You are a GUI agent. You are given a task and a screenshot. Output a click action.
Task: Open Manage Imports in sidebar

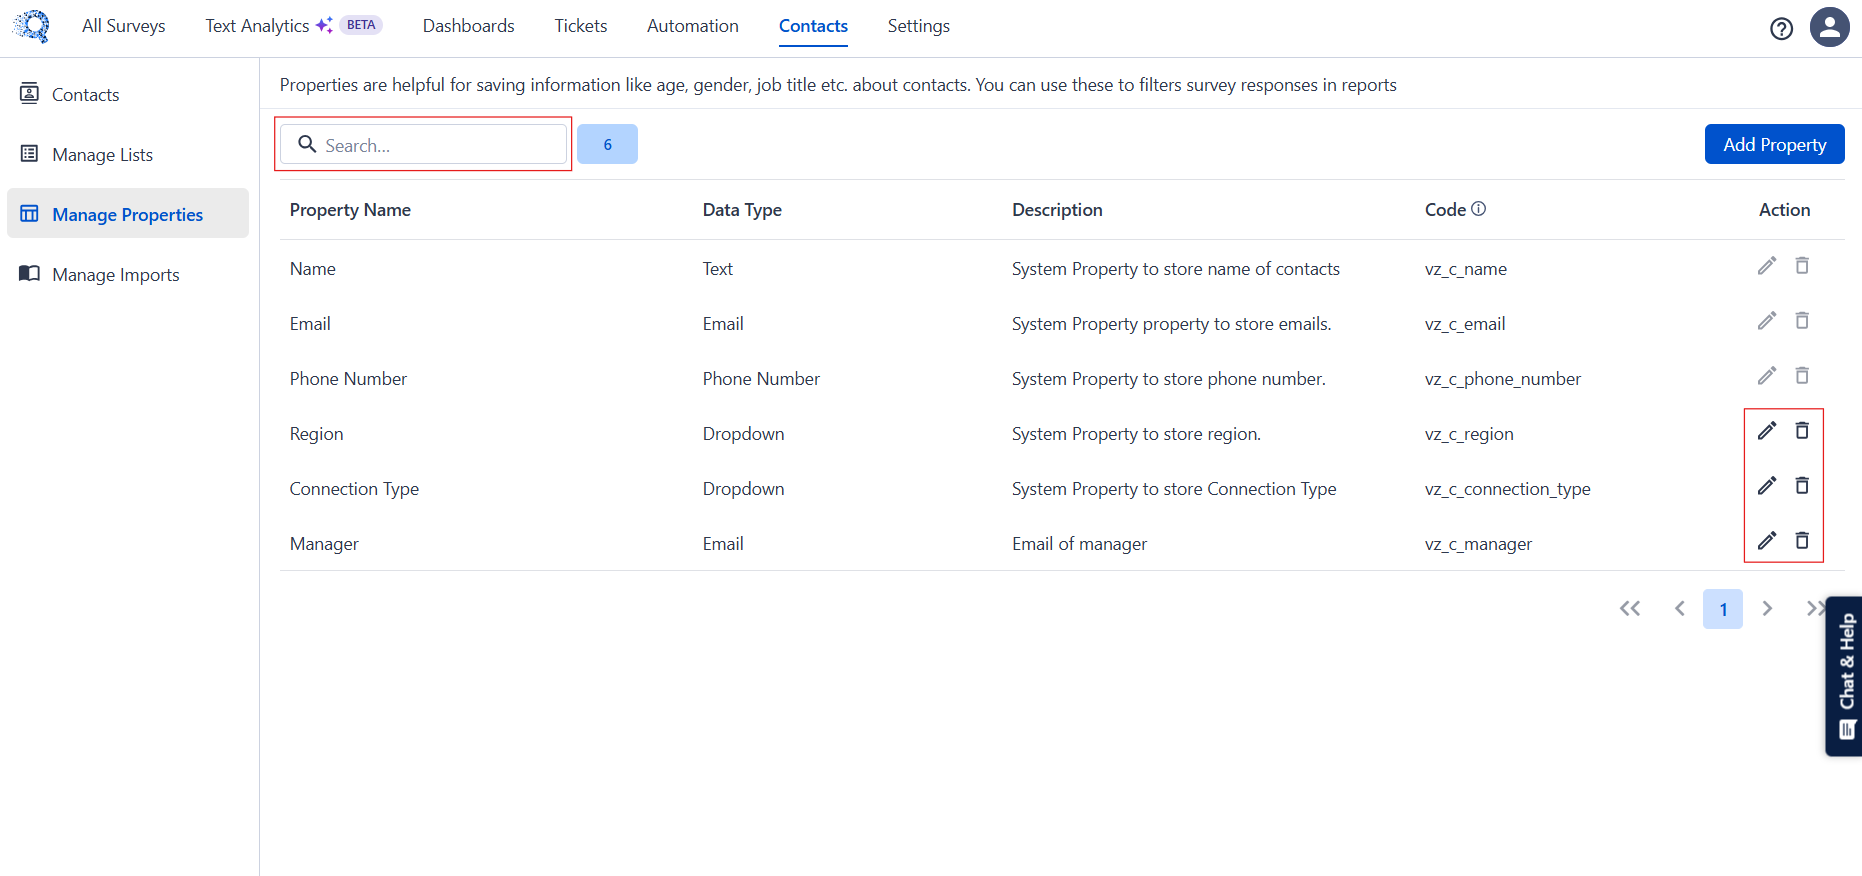(x=115, y=275)
